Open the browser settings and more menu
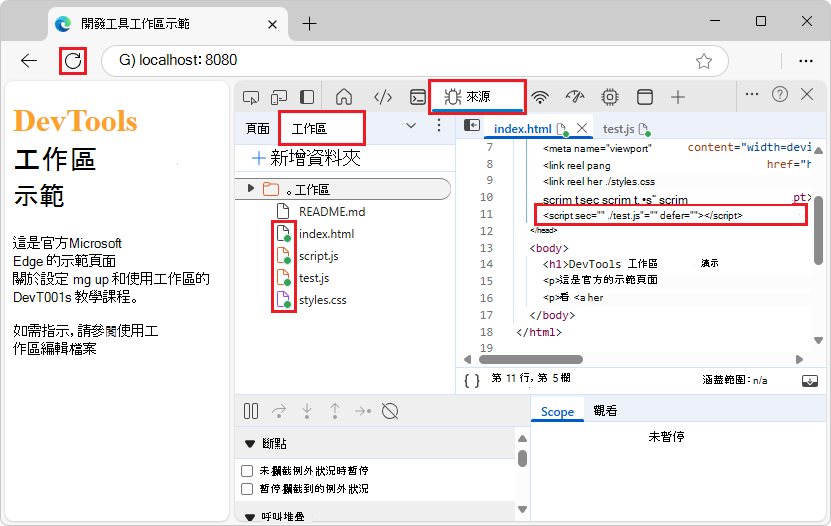Image resolution: width=831 pixels, height=526 pixels. click(x=806, y=61)
